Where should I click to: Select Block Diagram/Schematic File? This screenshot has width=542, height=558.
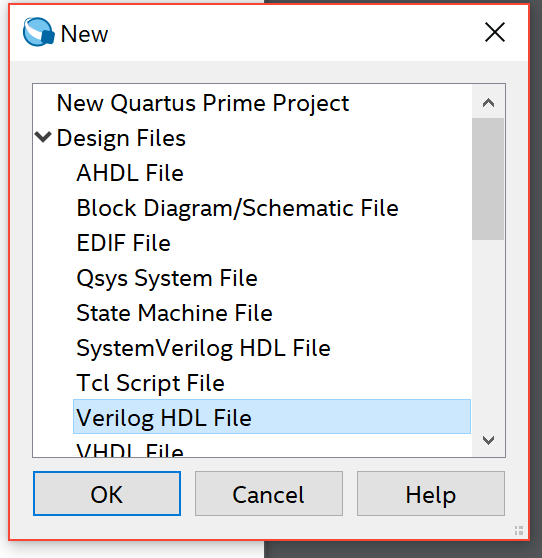click(237, 208)
